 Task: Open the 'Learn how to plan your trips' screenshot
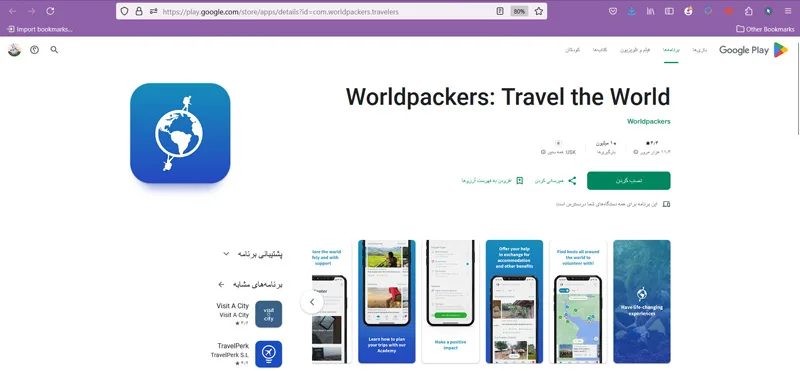387,302
